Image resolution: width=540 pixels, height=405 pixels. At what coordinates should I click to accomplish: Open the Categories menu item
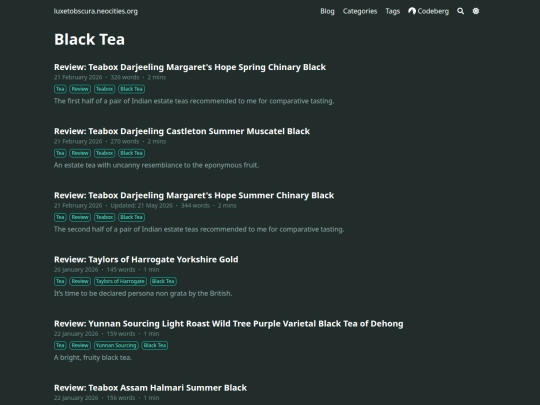(360, 11)
